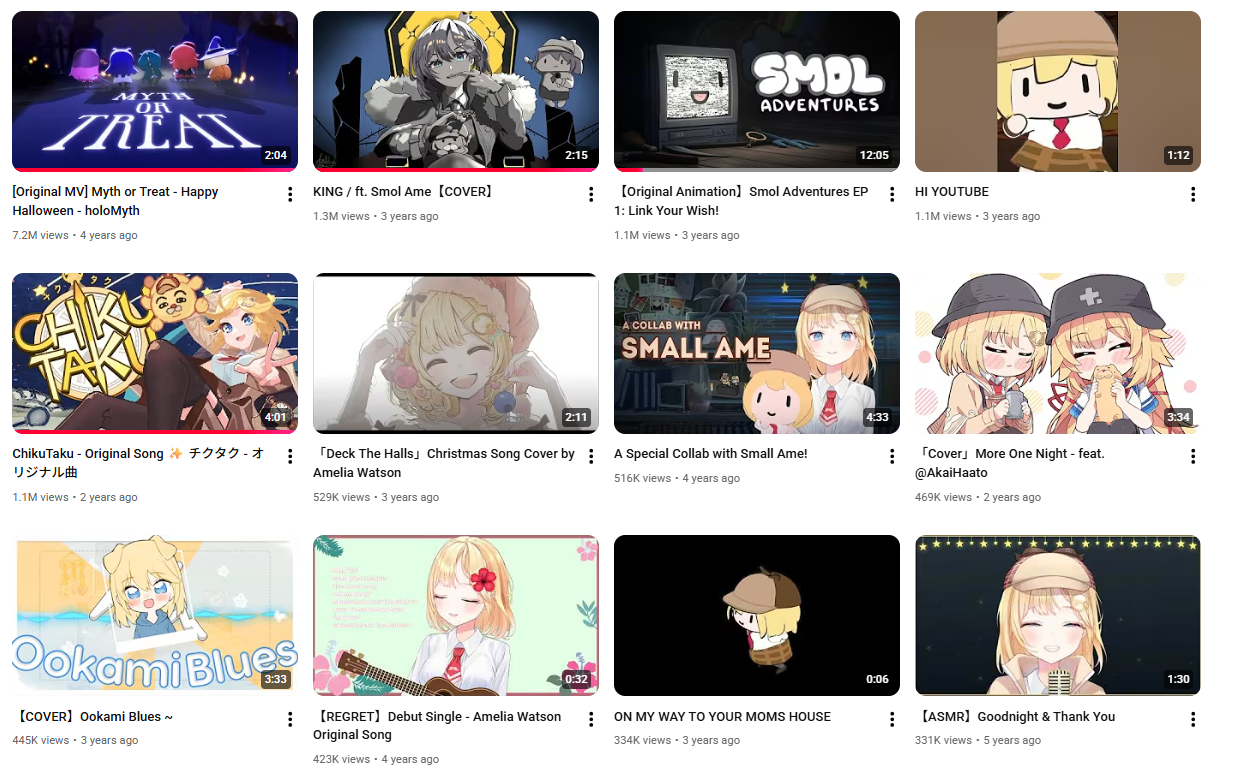
Task: Click the red watch progress bar under Myth or Treat
Action: tap(155, 170)
